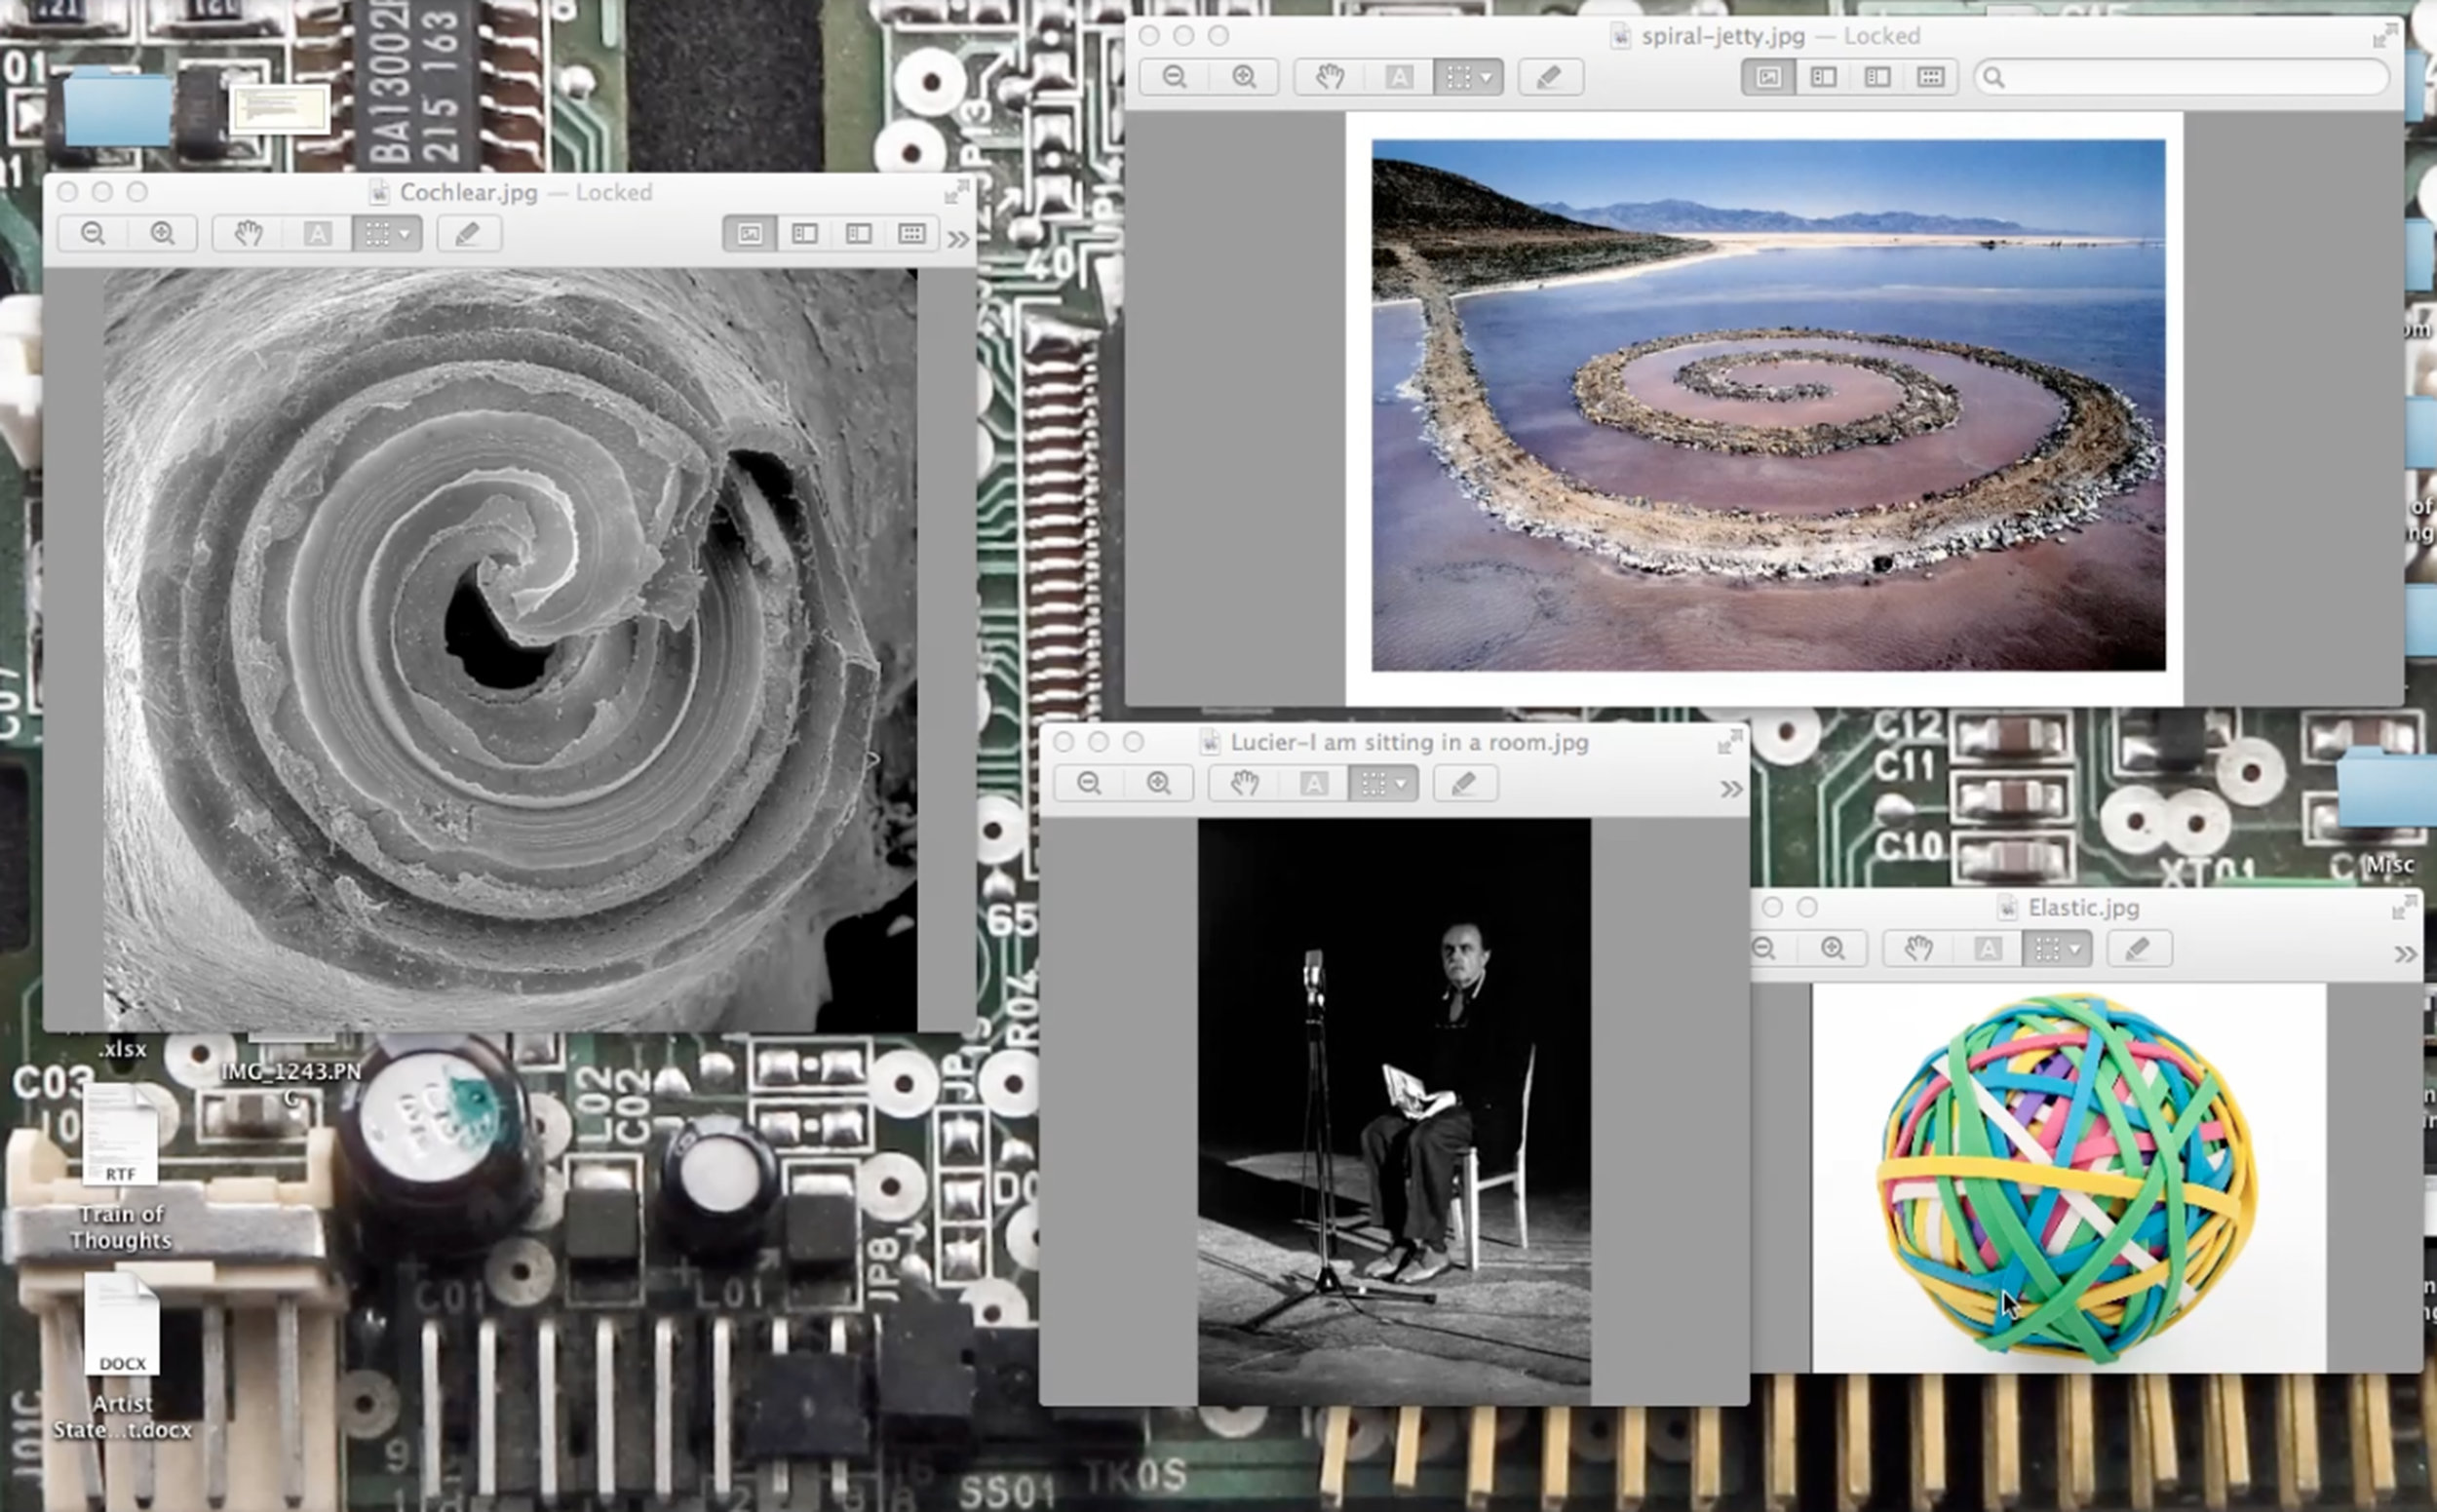Viewport: 2437px width, 1512px height.
Task: Zoom in on the Elastic.jpg image
Action: point(1833,948)
